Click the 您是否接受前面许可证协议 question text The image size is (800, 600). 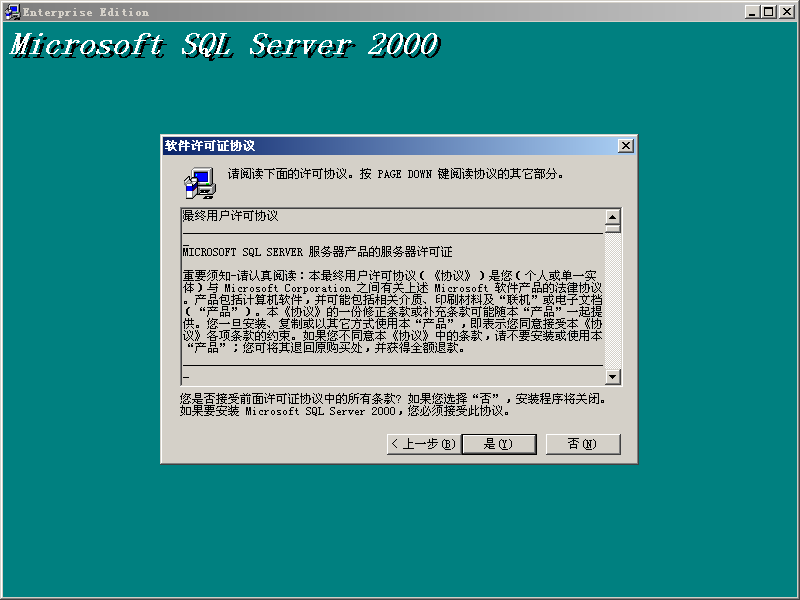pyautogui.click(x=393, y=405)
